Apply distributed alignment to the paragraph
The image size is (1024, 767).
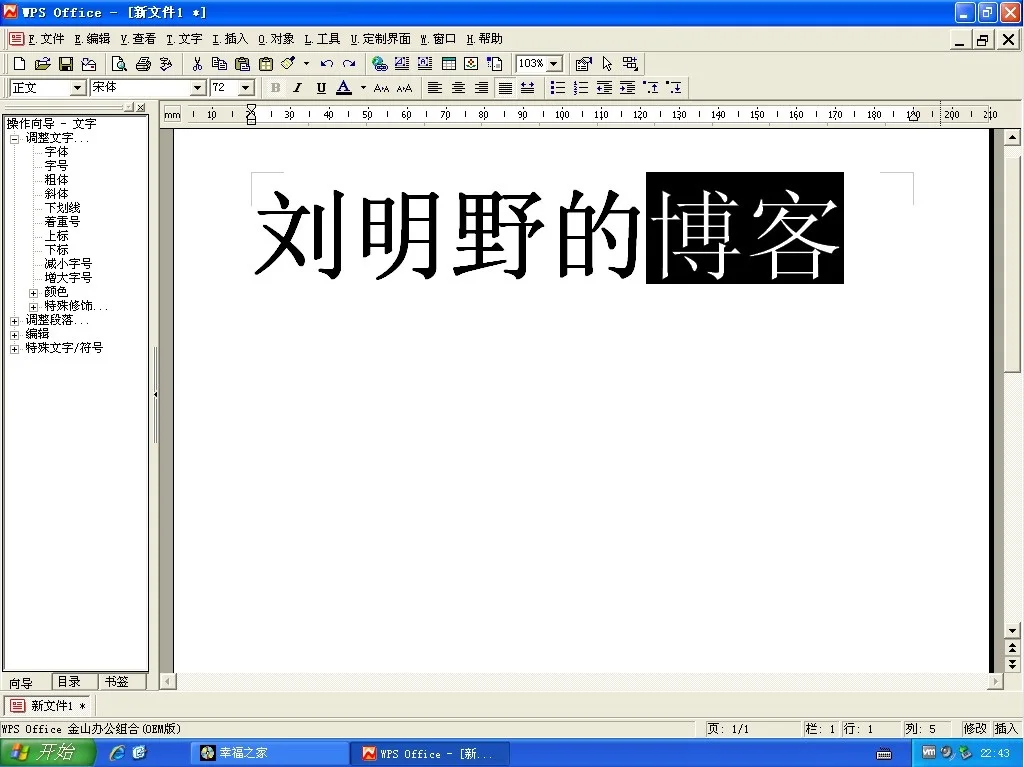(x=528, y=88)
